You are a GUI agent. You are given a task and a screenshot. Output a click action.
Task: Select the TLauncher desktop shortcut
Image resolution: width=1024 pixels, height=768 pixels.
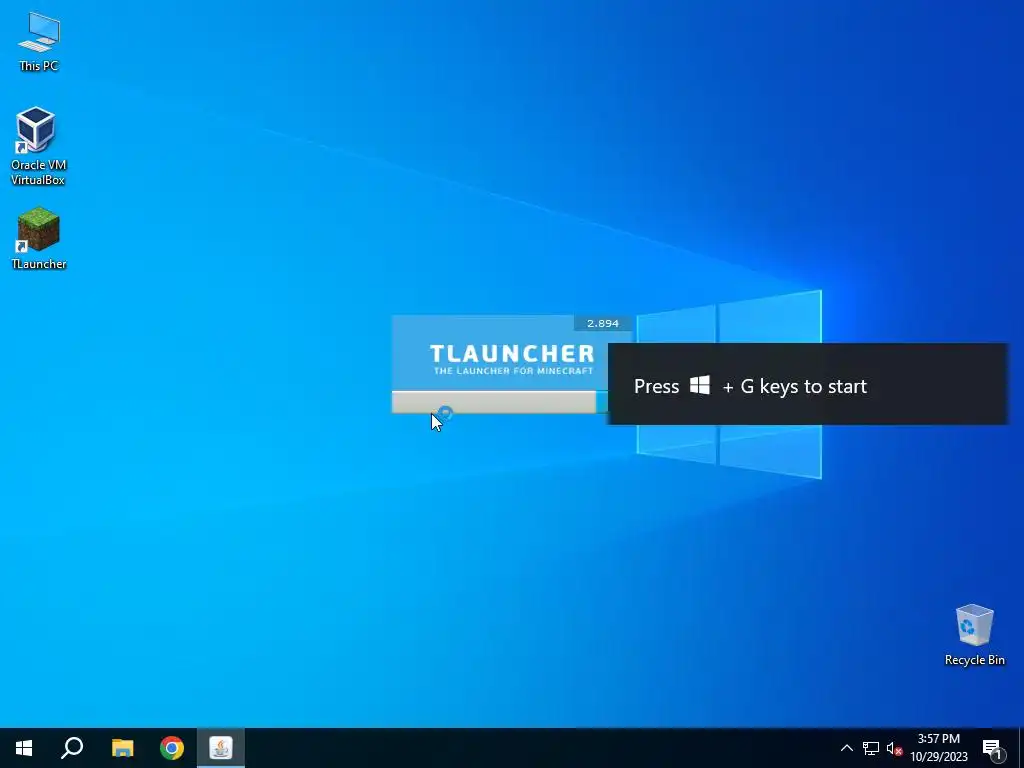[39, 238]
